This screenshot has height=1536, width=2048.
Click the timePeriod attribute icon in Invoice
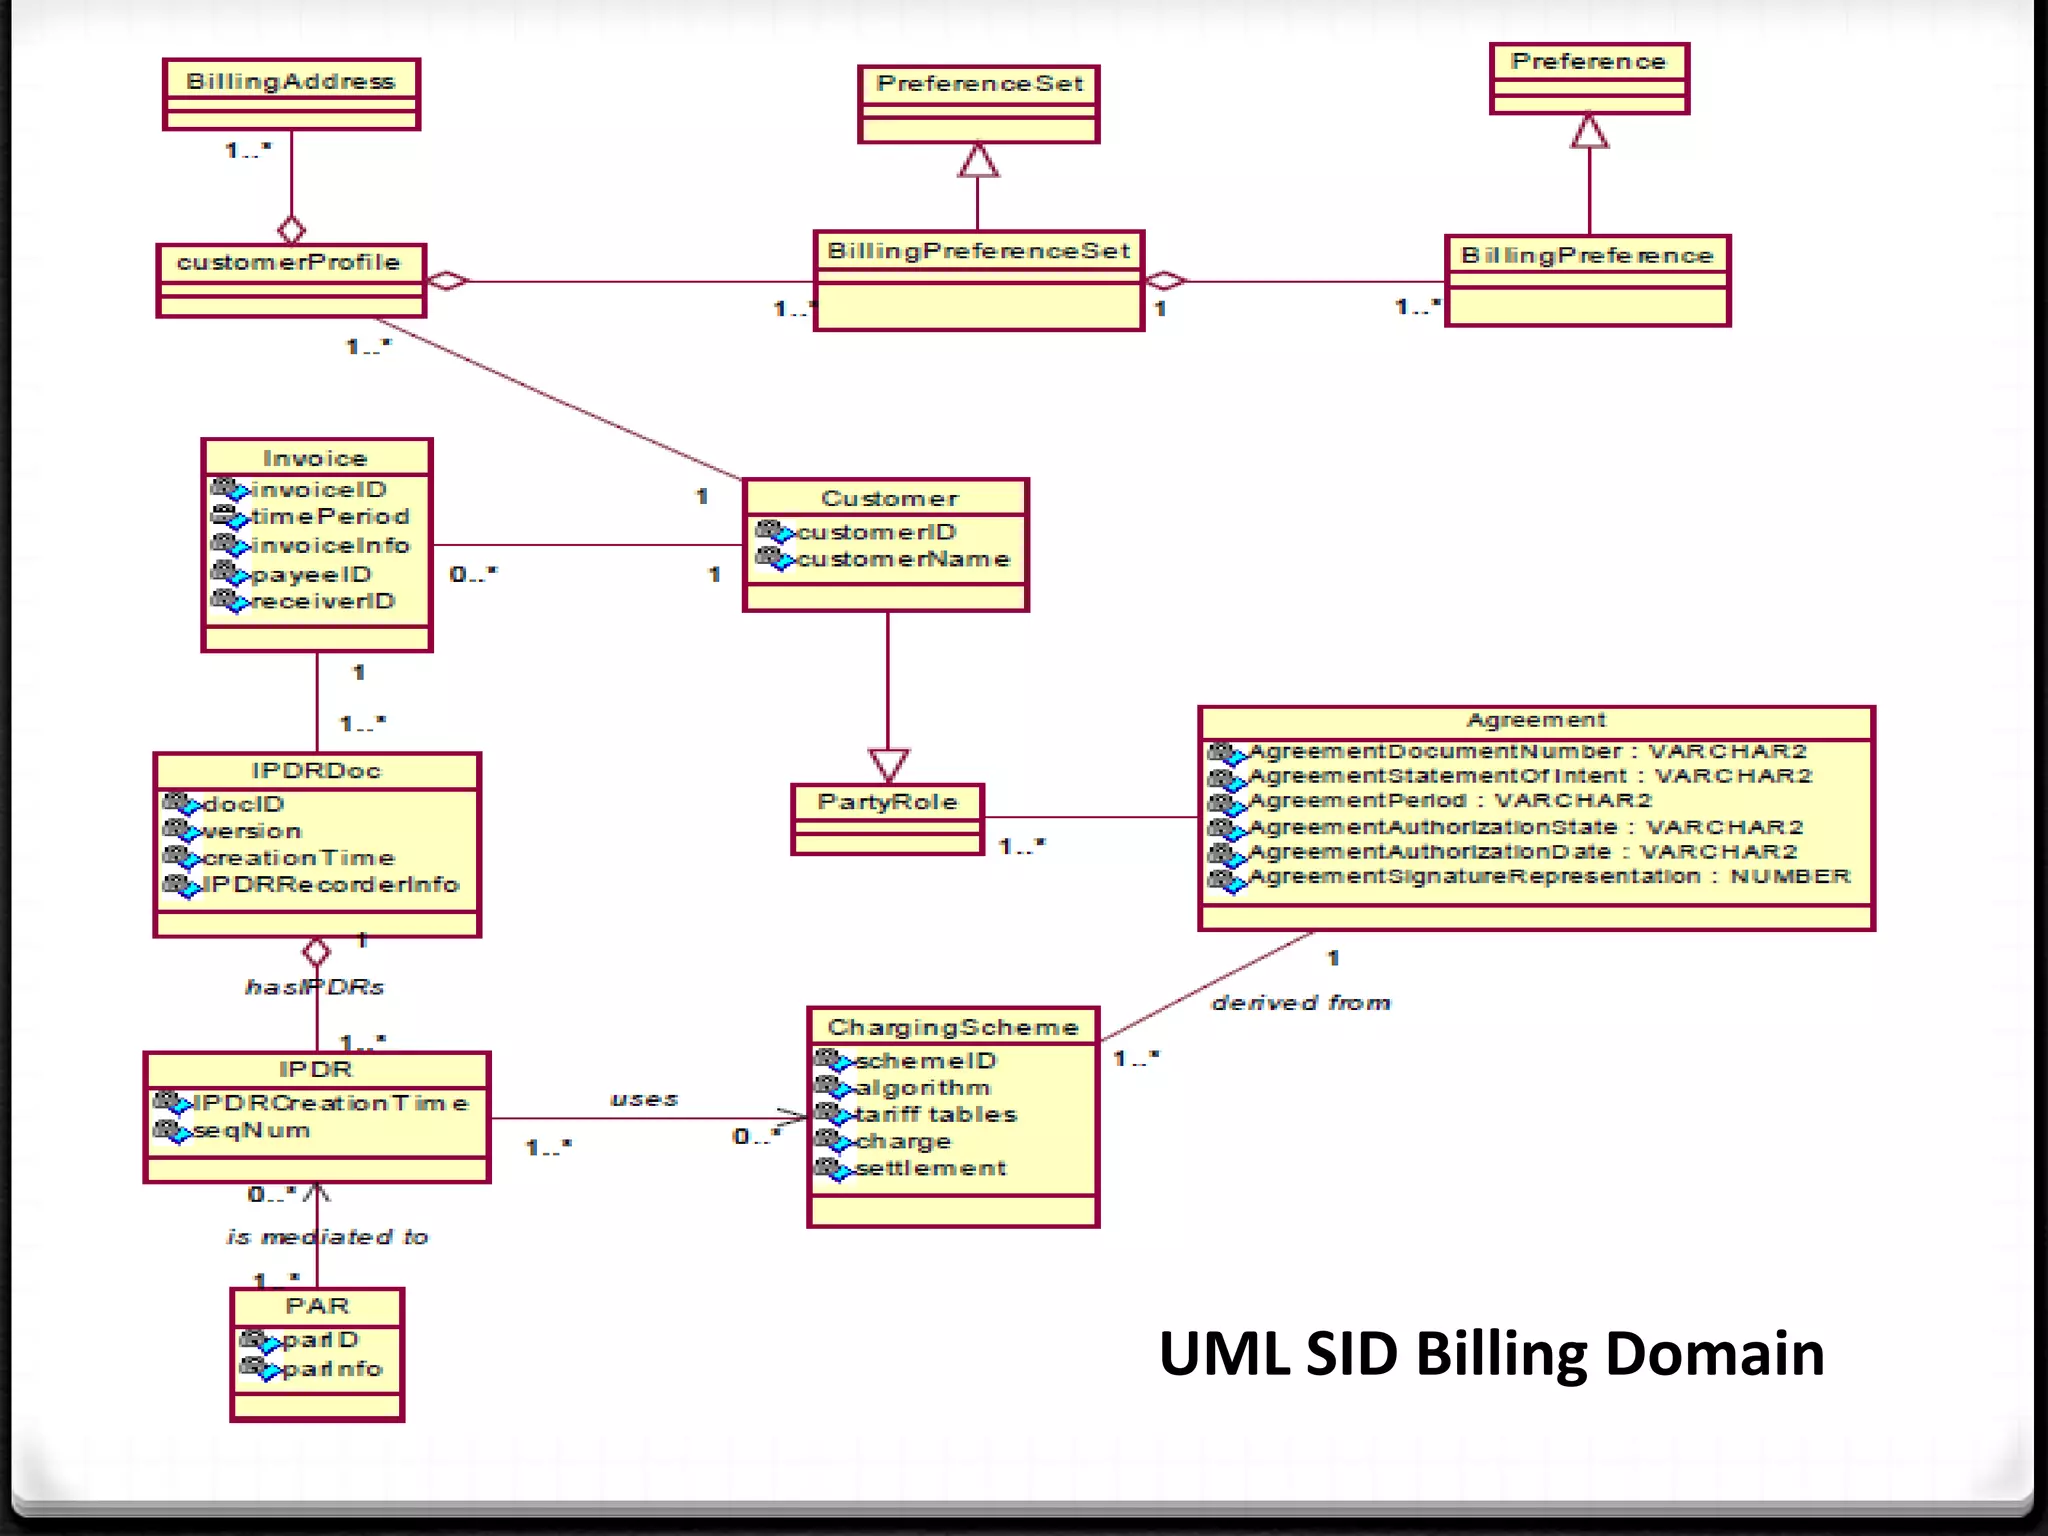tap(229, 517)
